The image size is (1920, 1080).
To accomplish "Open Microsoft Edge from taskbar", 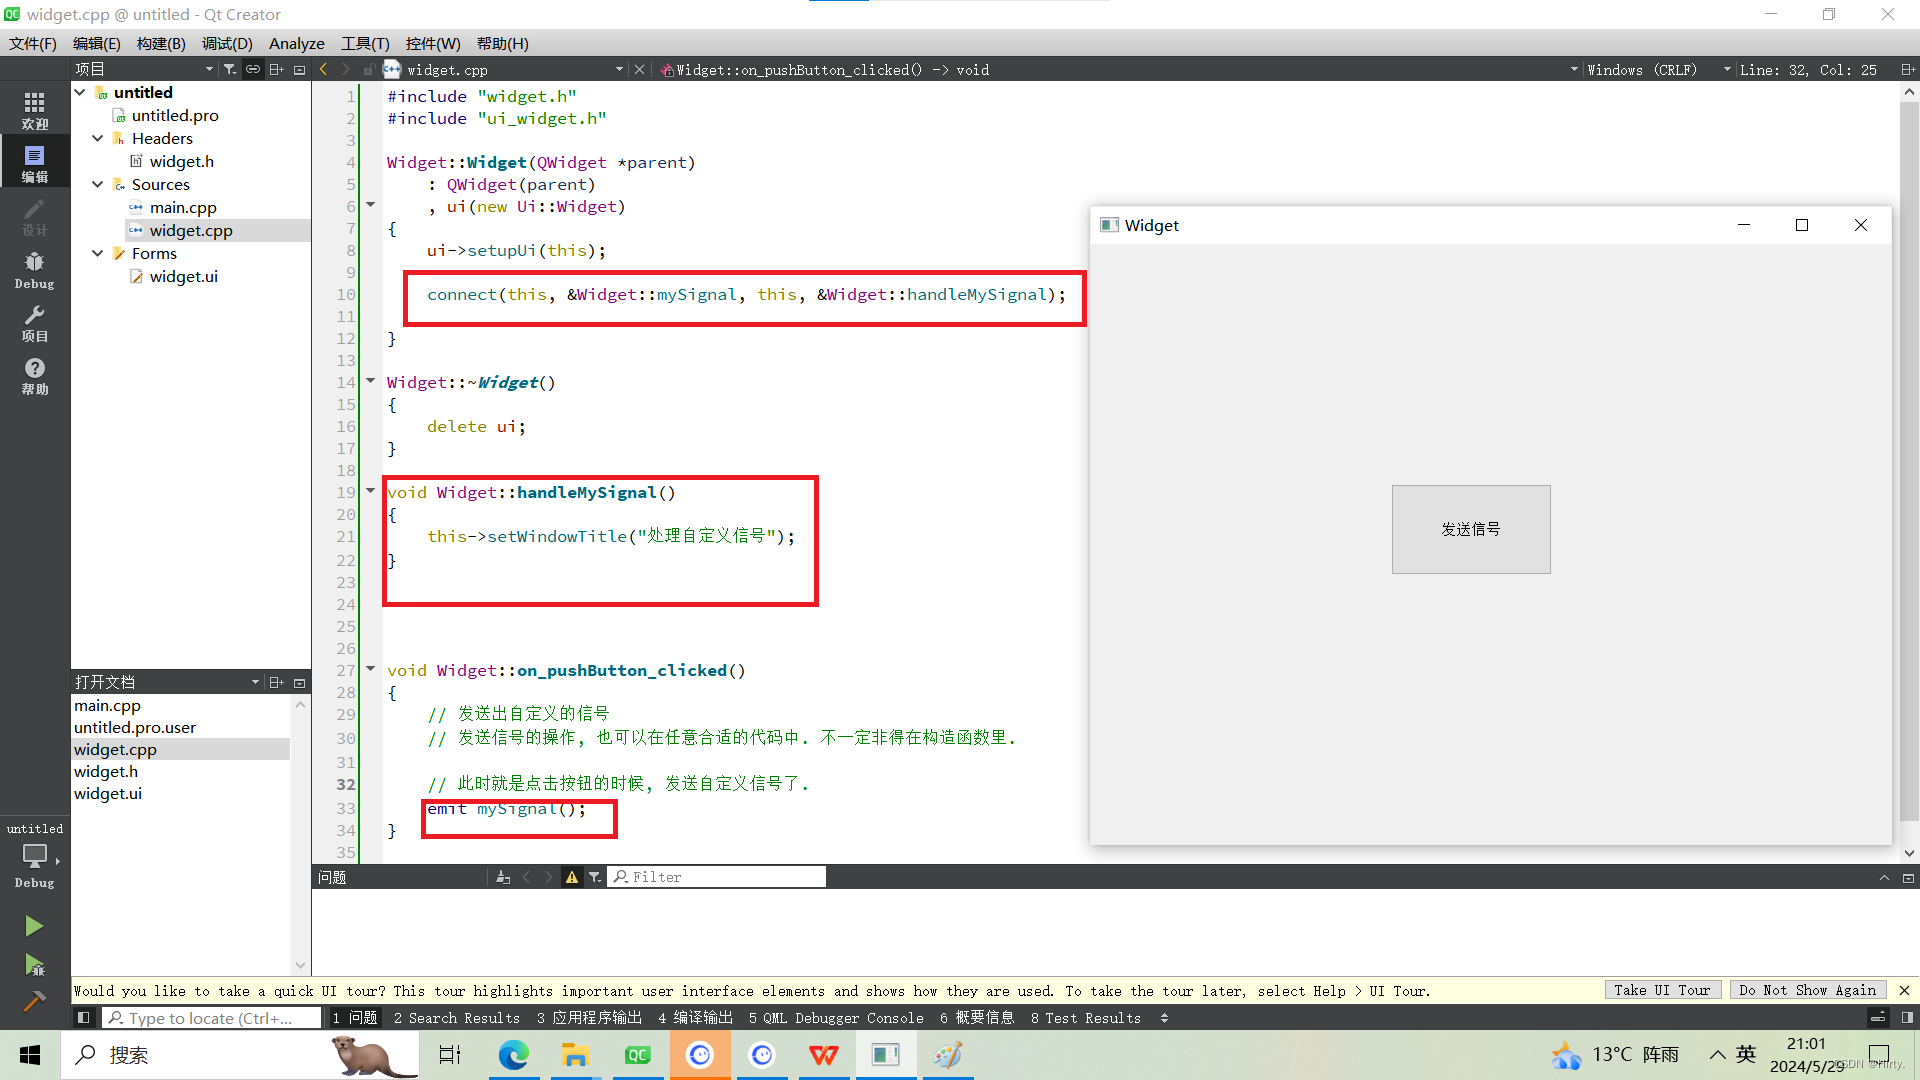I will pos(514,1055).
